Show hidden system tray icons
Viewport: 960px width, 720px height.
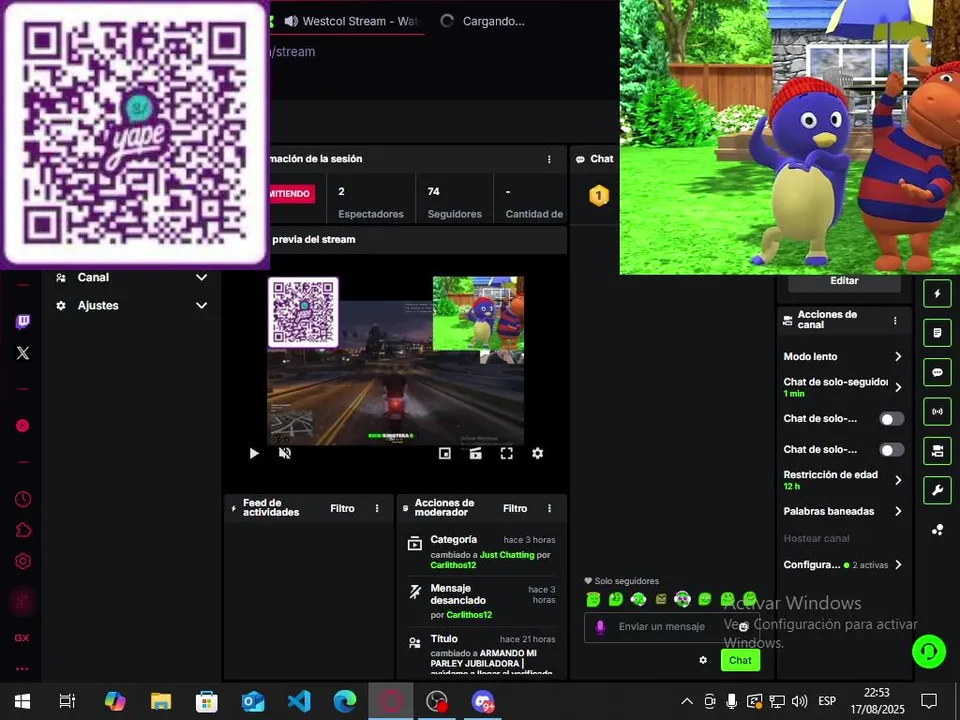click(687, 701)
